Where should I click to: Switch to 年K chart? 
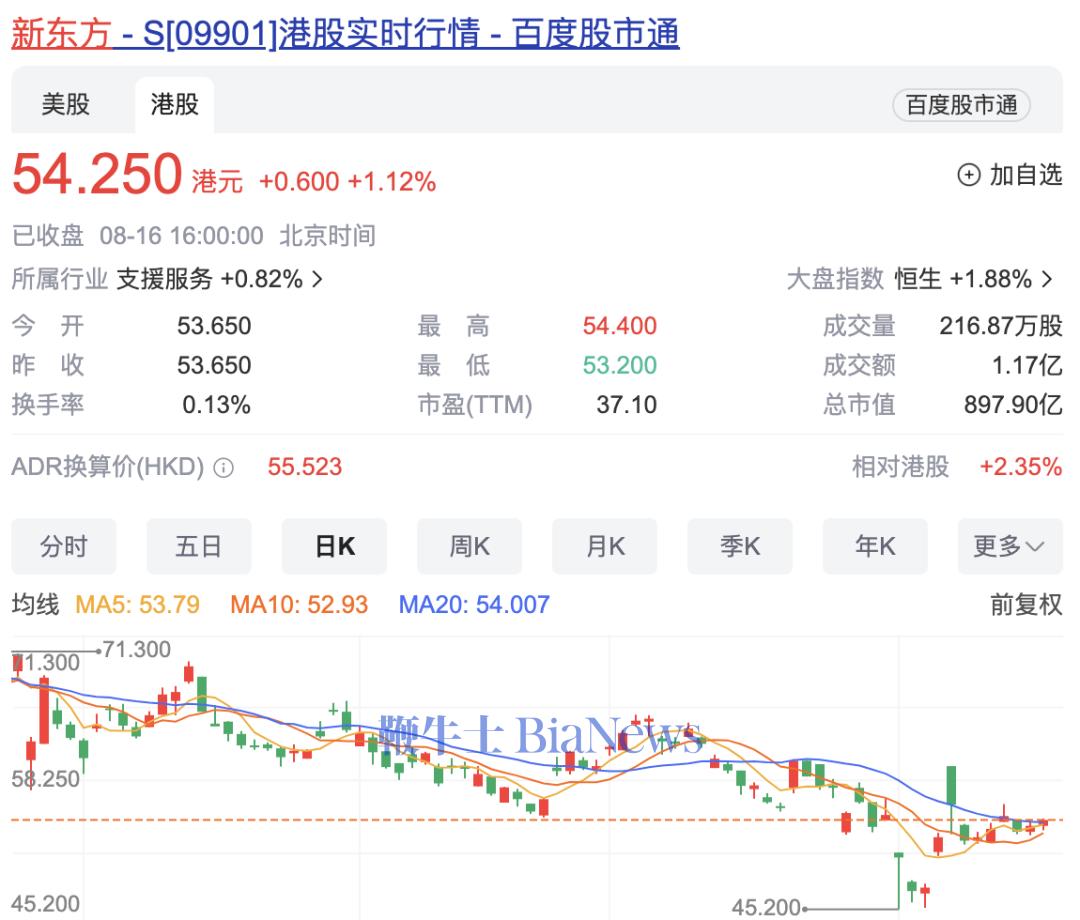tap(875, 547)
